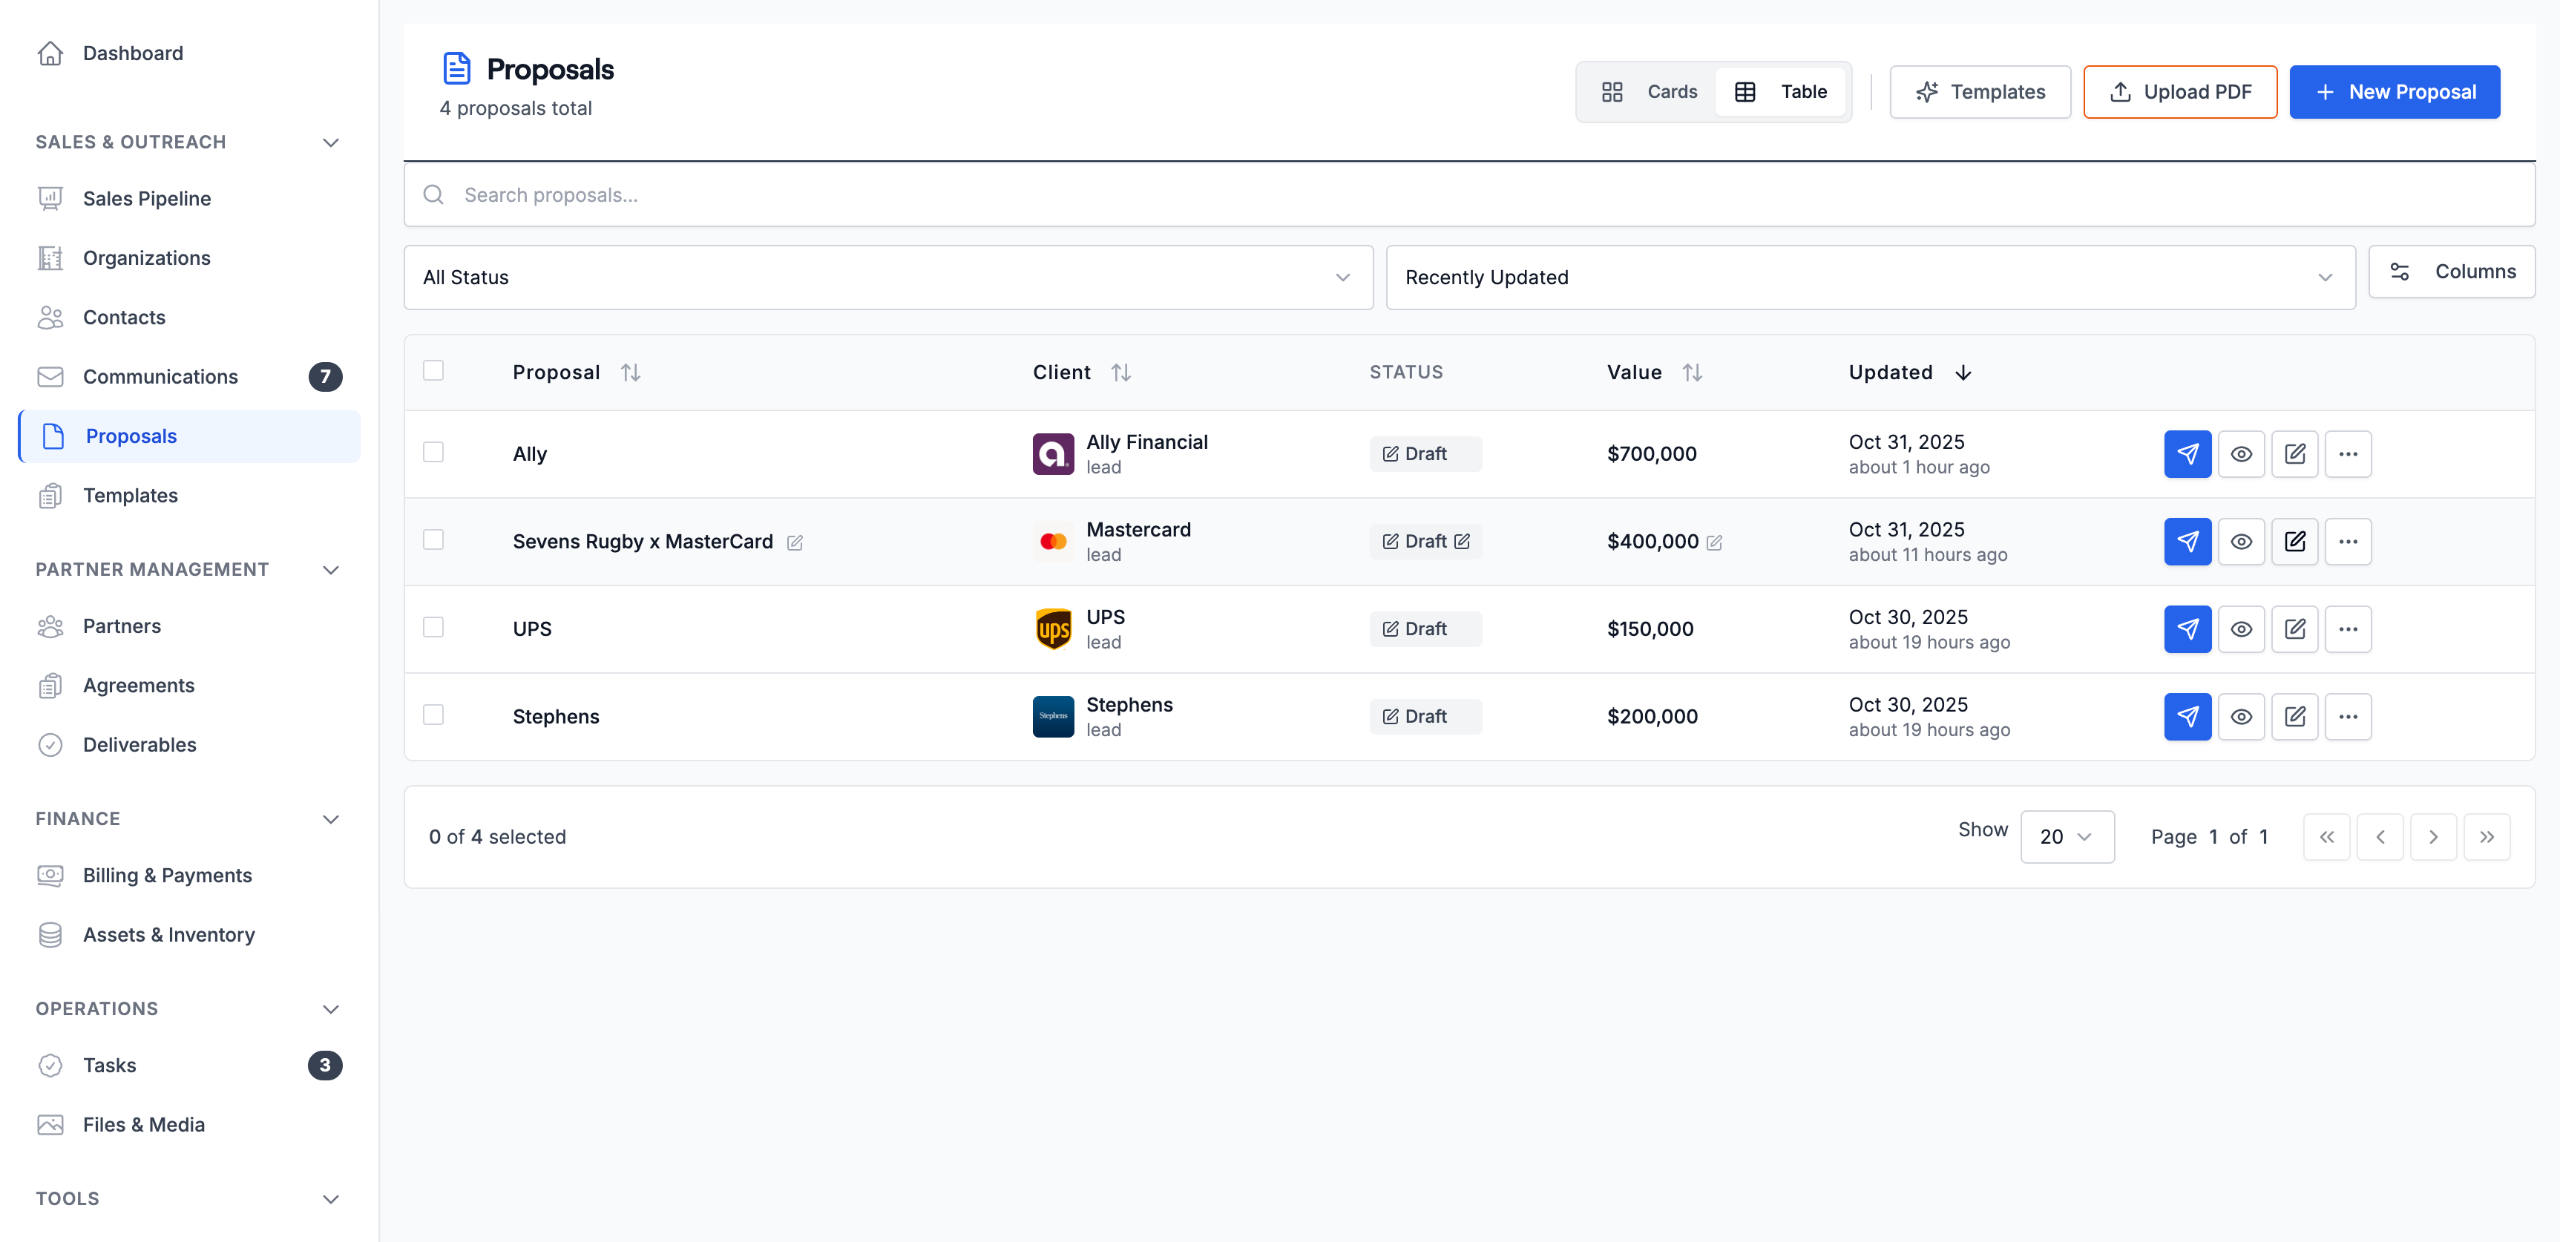Check the select-all checkbox in the table header
Image resolution: width=2560 pixels, height=1242 pixels.
pos(433,371)
